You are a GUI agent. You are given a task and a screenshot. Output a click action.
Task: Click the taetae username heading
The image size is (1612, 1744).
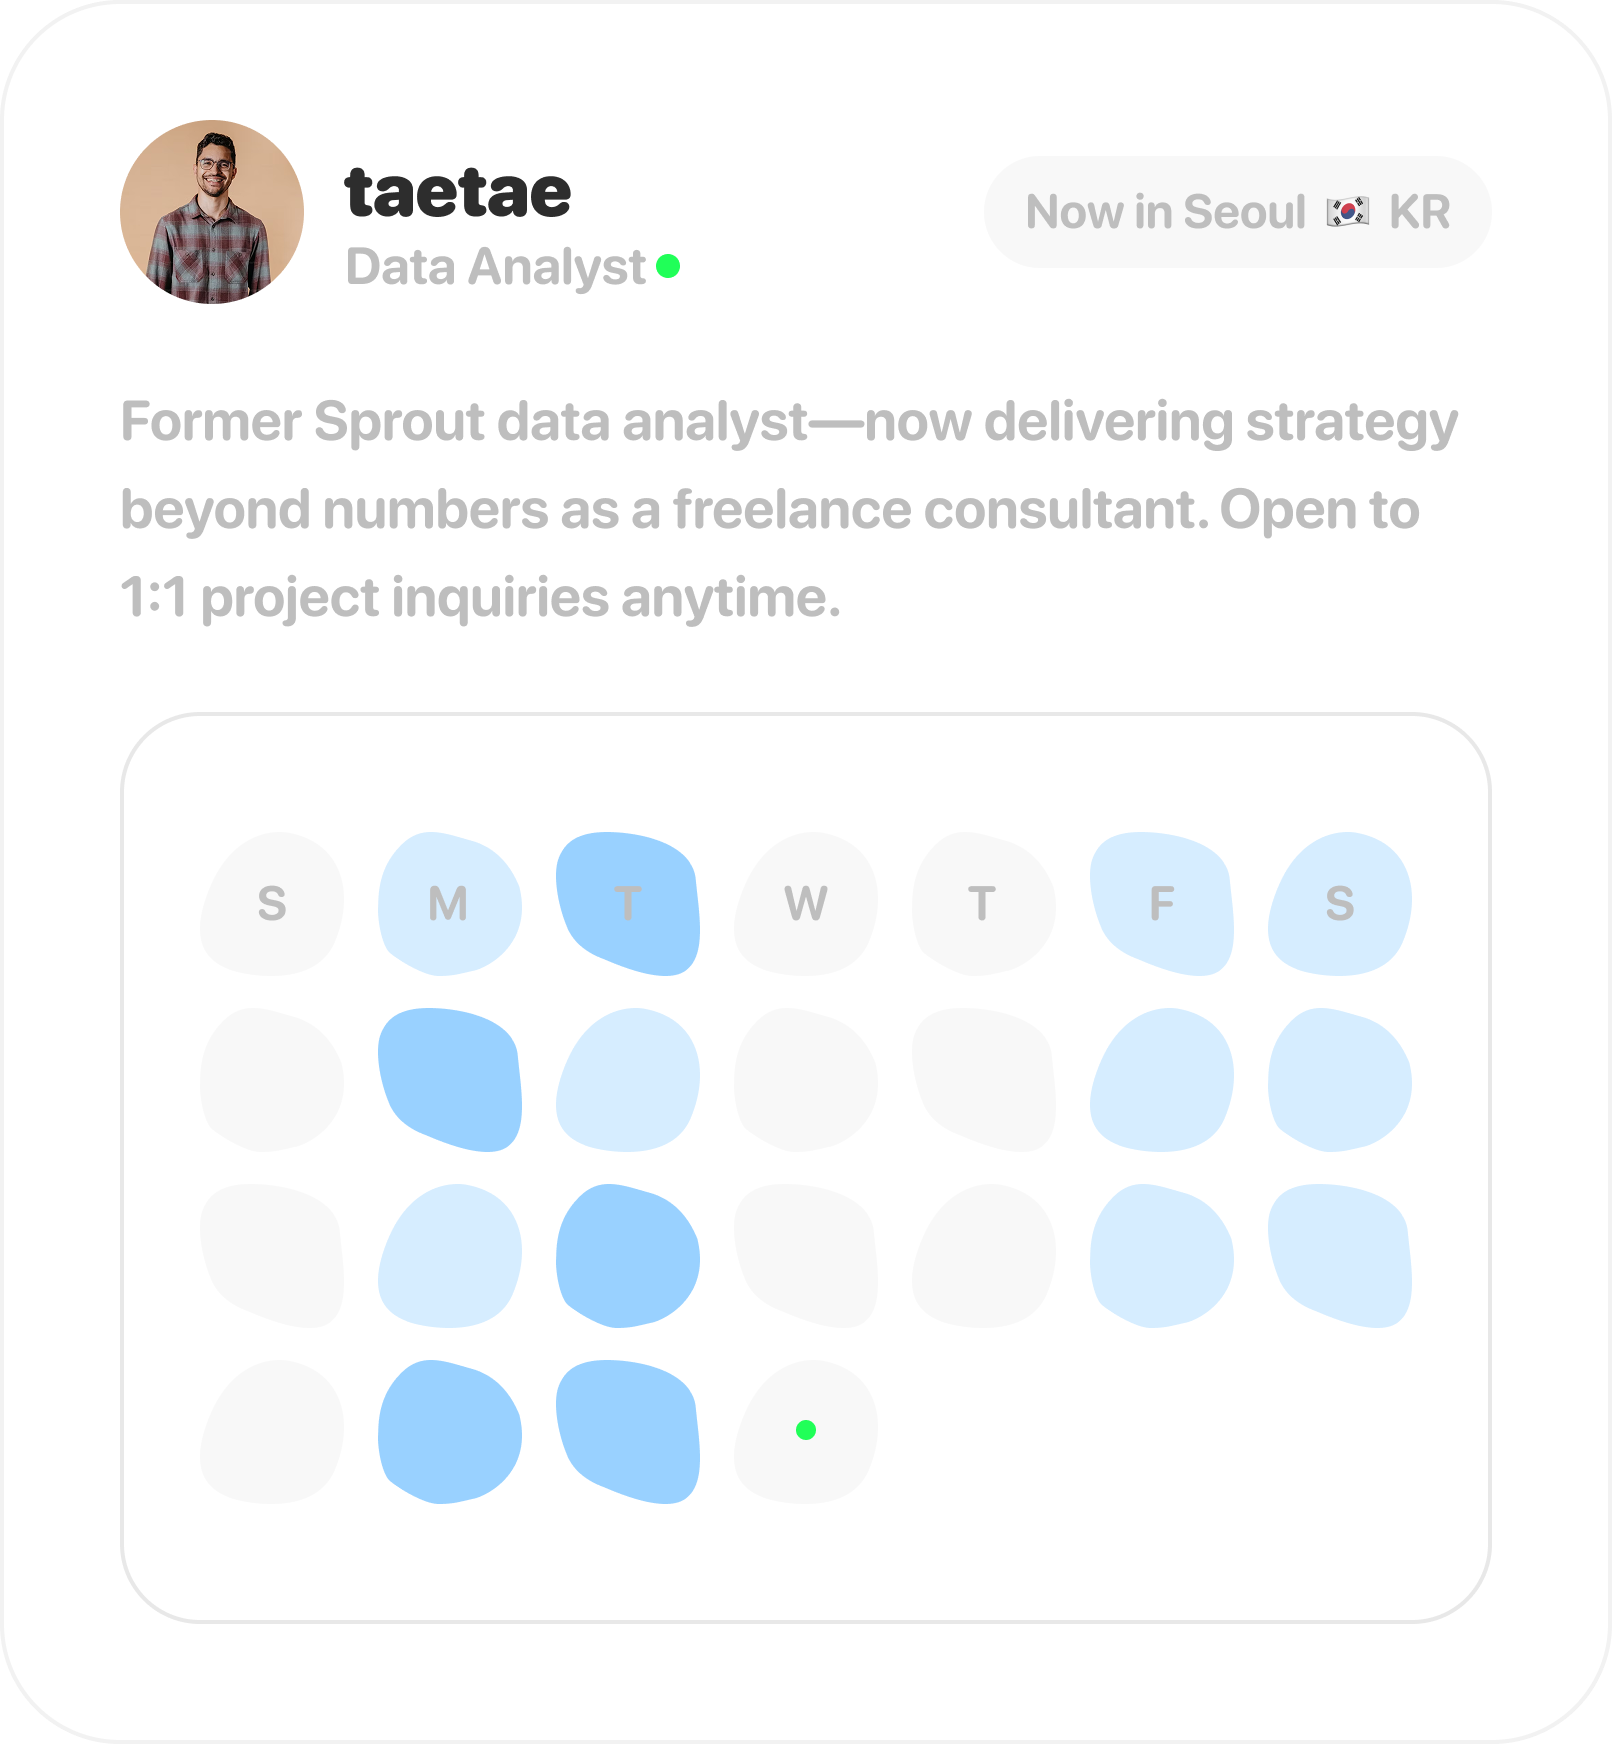click(458, 192)
